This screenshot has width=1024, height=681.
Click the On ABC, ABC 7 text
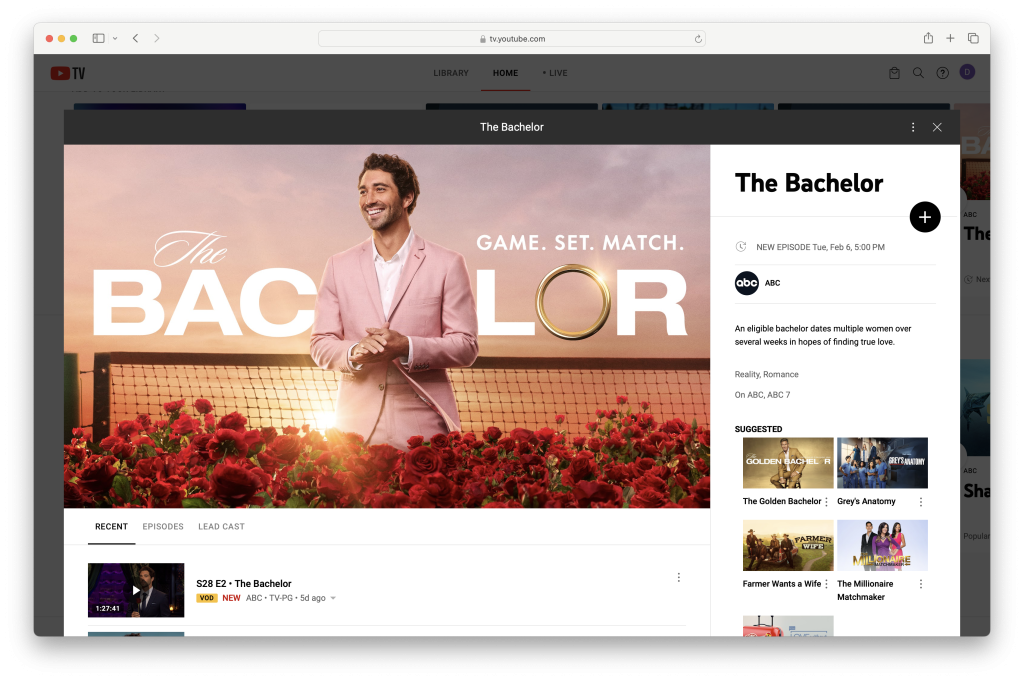(x=762, y=395)
